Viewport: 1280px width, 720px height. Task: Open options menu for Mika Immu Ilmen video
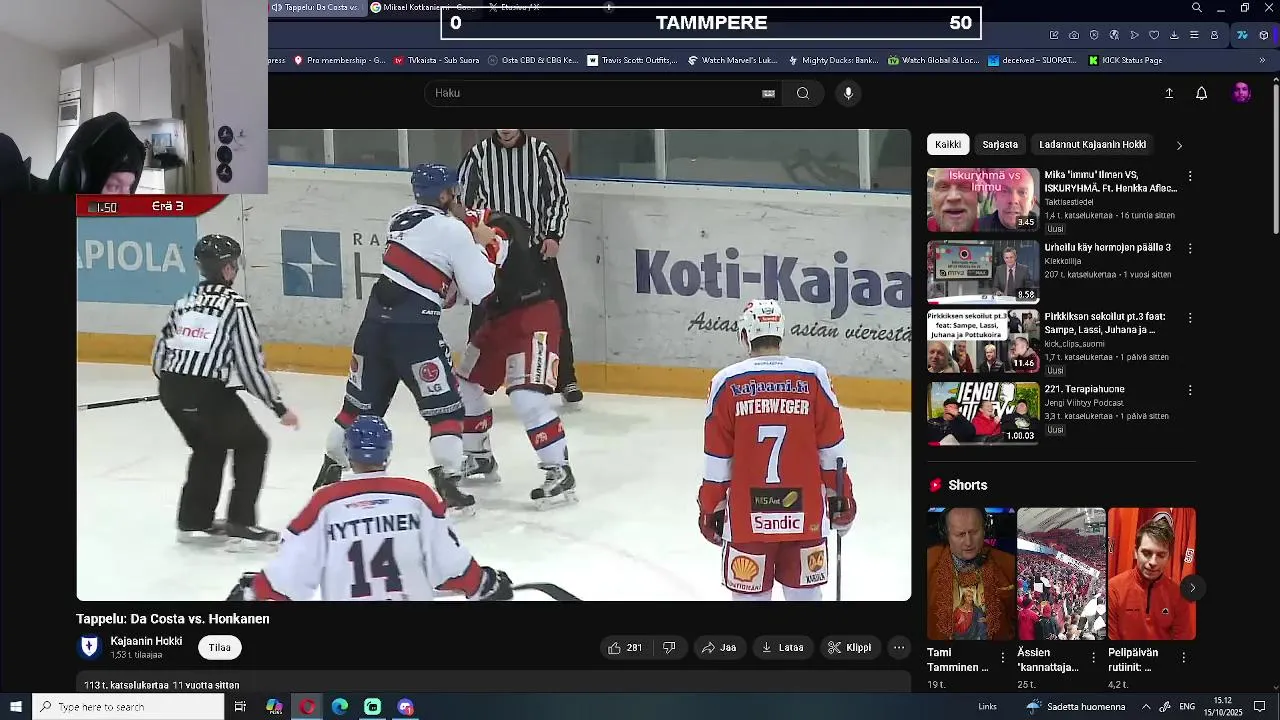[1190, 176]
